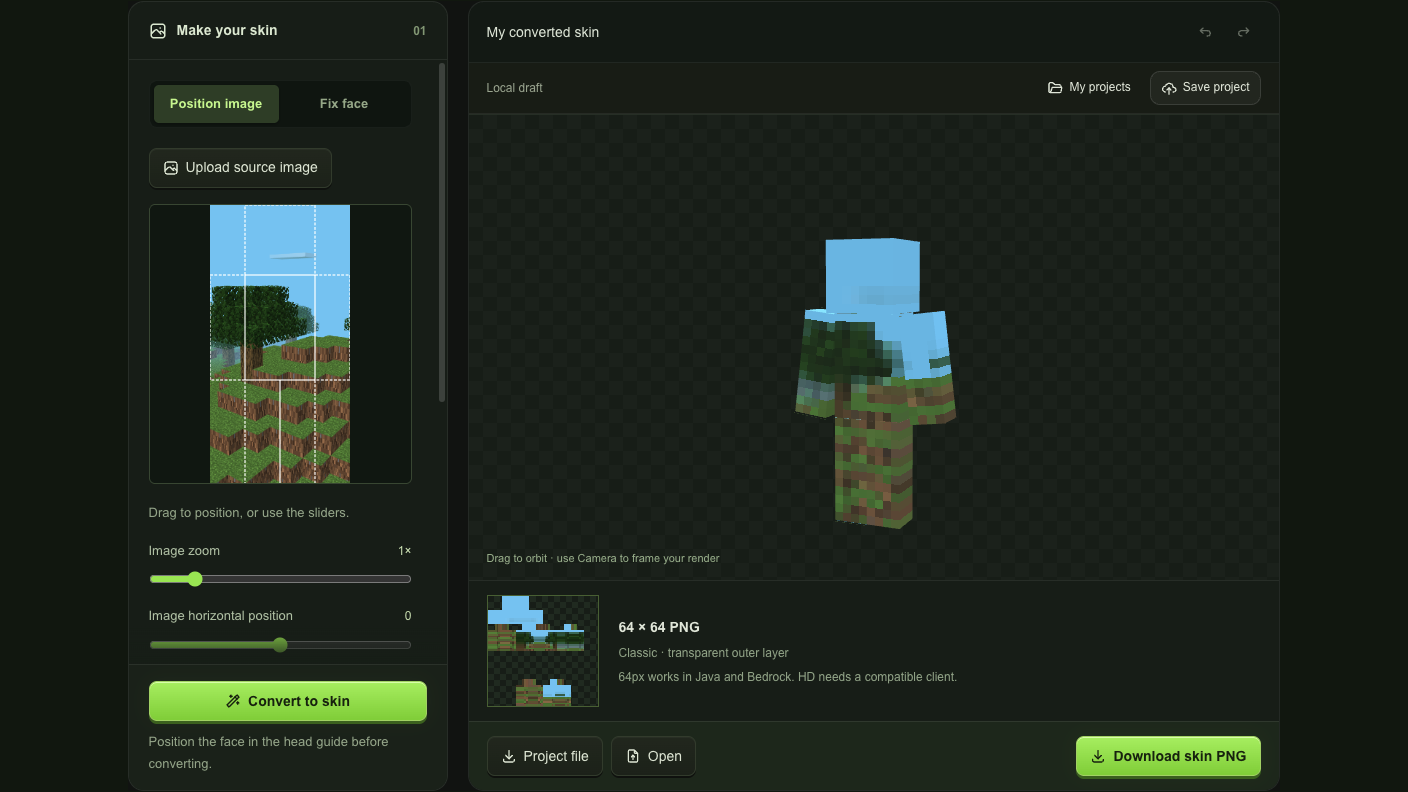Click the Image zoom slider handle
1408x792 pixels.
[x=195, y=579]
